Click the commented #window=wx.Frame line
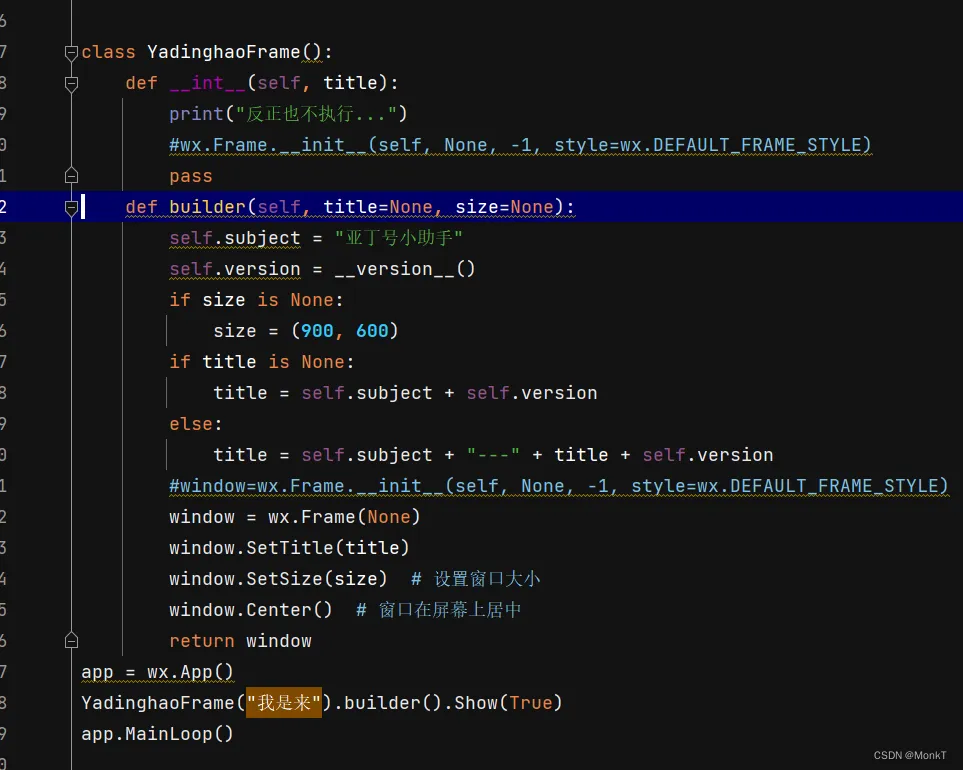This screenshot has height=770, width=963. (559, 486)
